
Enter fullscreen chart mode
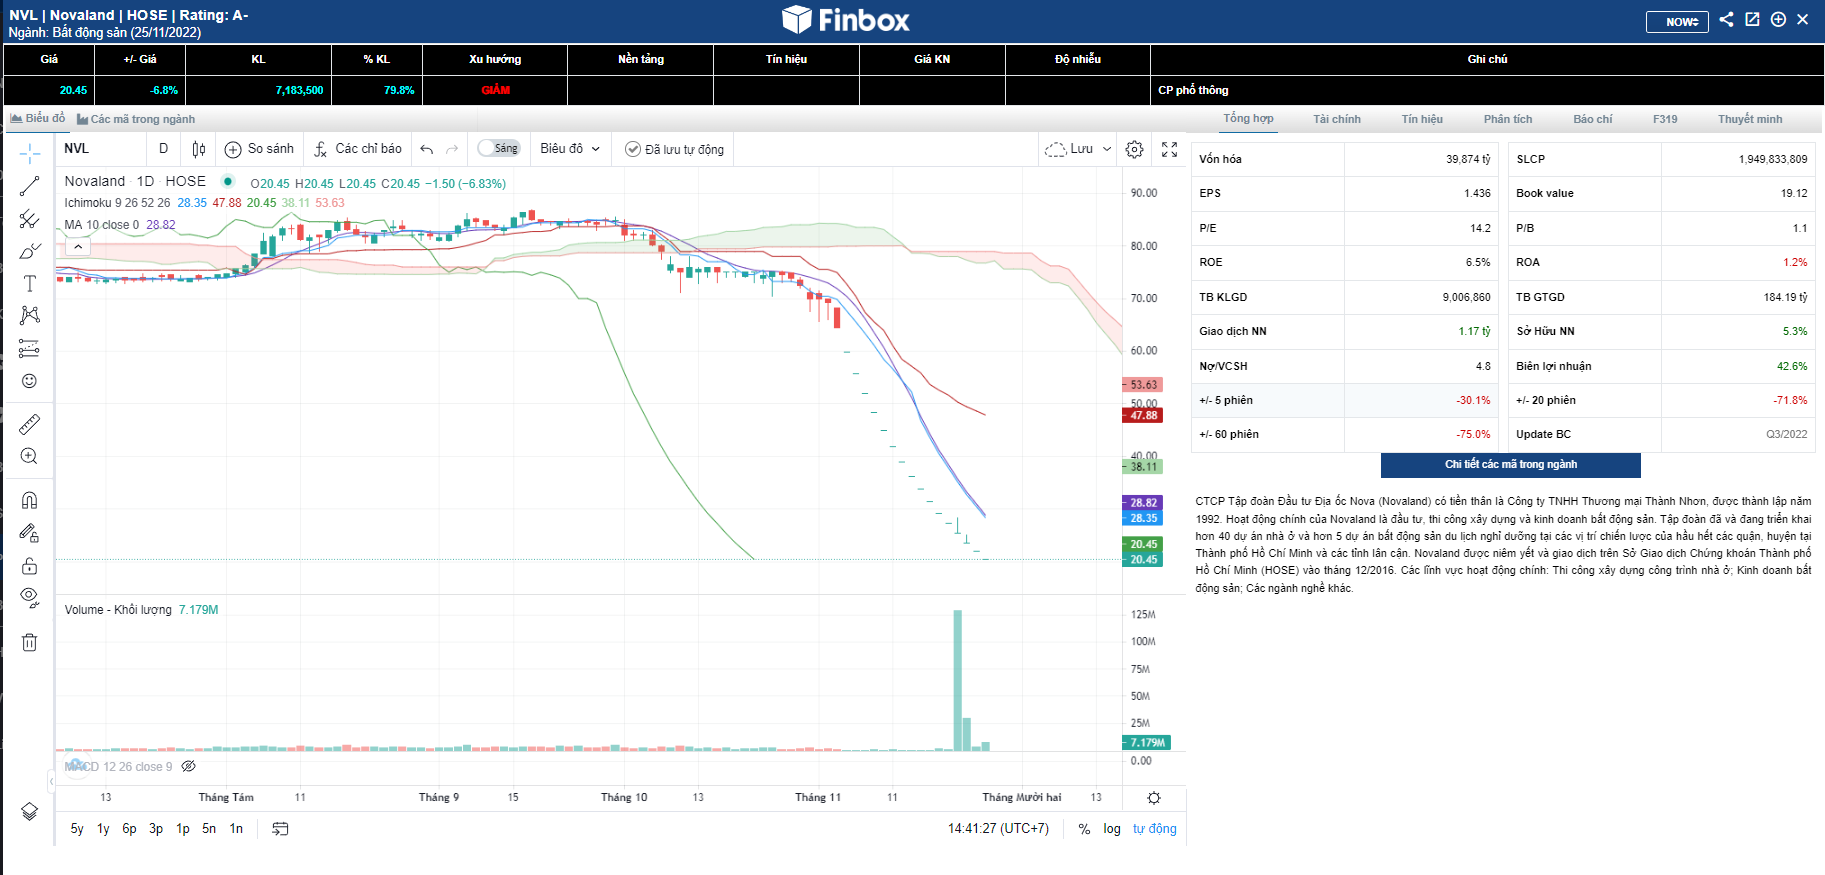[x=1169, y=149]
